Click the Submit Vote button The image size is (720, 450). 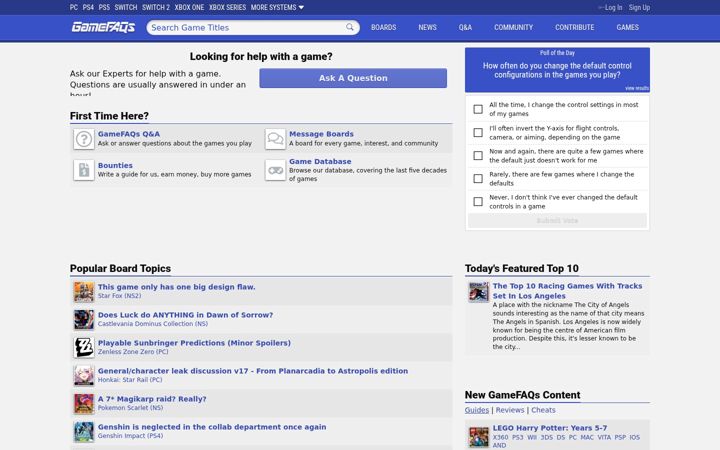pos(557,220)
